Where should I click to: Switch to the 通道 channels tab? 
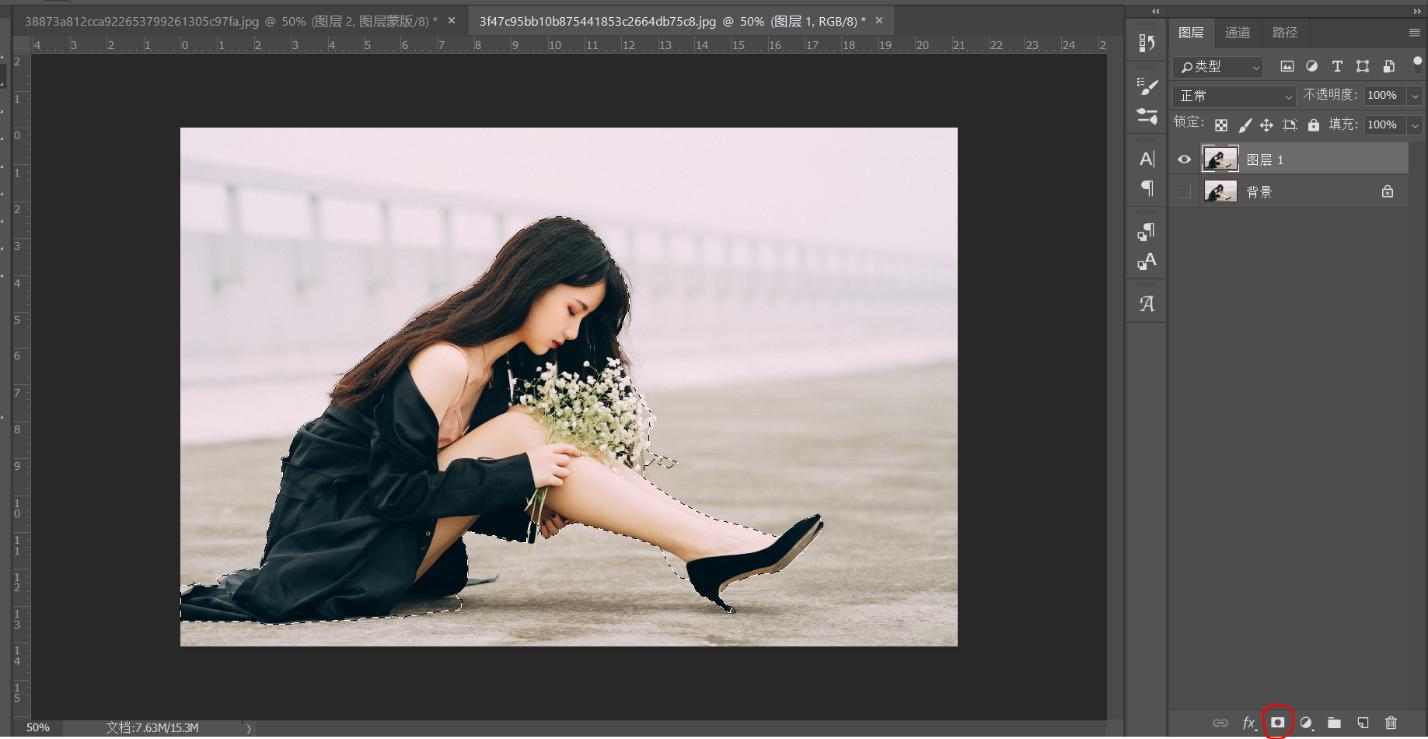point(1236,32)
